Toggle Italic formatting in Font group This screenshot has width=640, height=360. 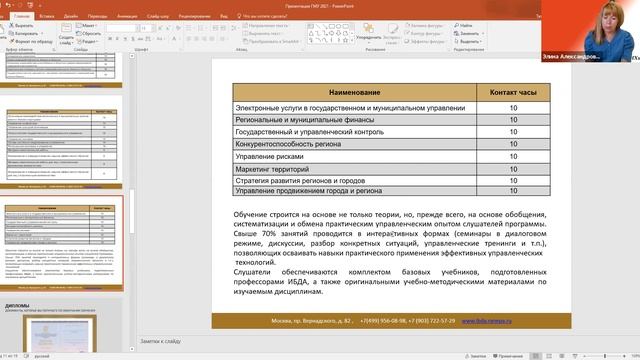[118, 39]
